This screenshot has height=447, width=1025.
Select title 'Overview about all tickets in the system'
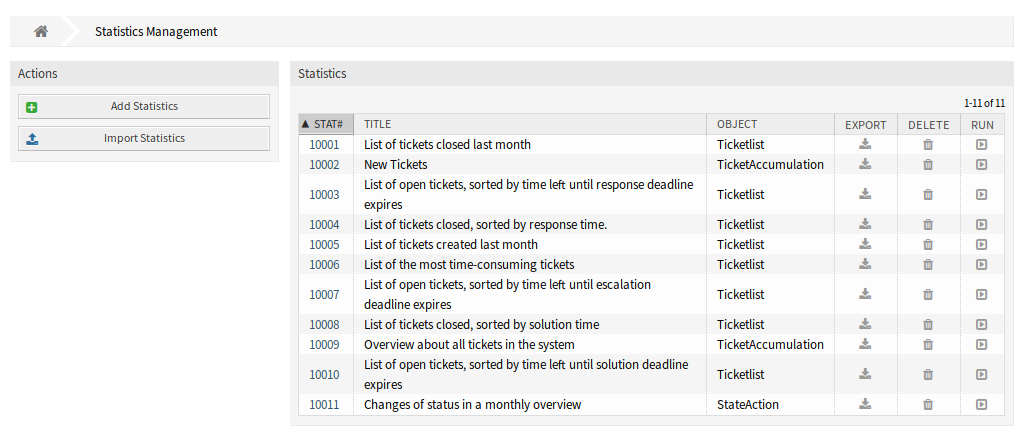[x=469, y=344]
